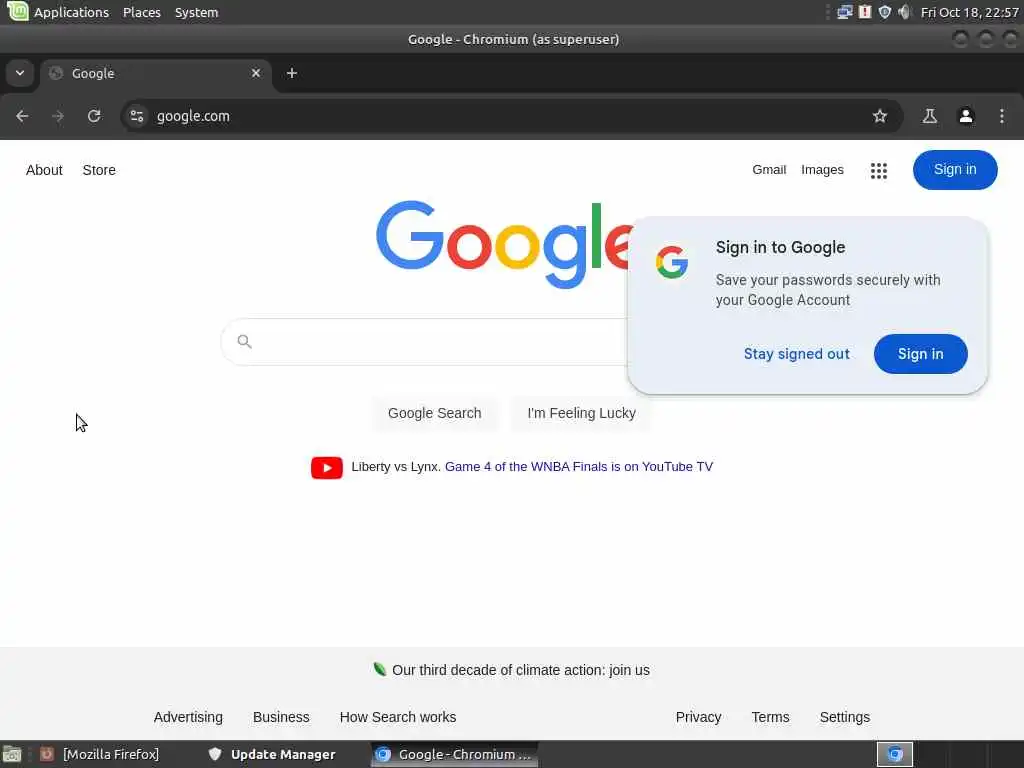Switch to Mozilla Firefox taskbar window
1024x768 pixels.
[99, 754]
